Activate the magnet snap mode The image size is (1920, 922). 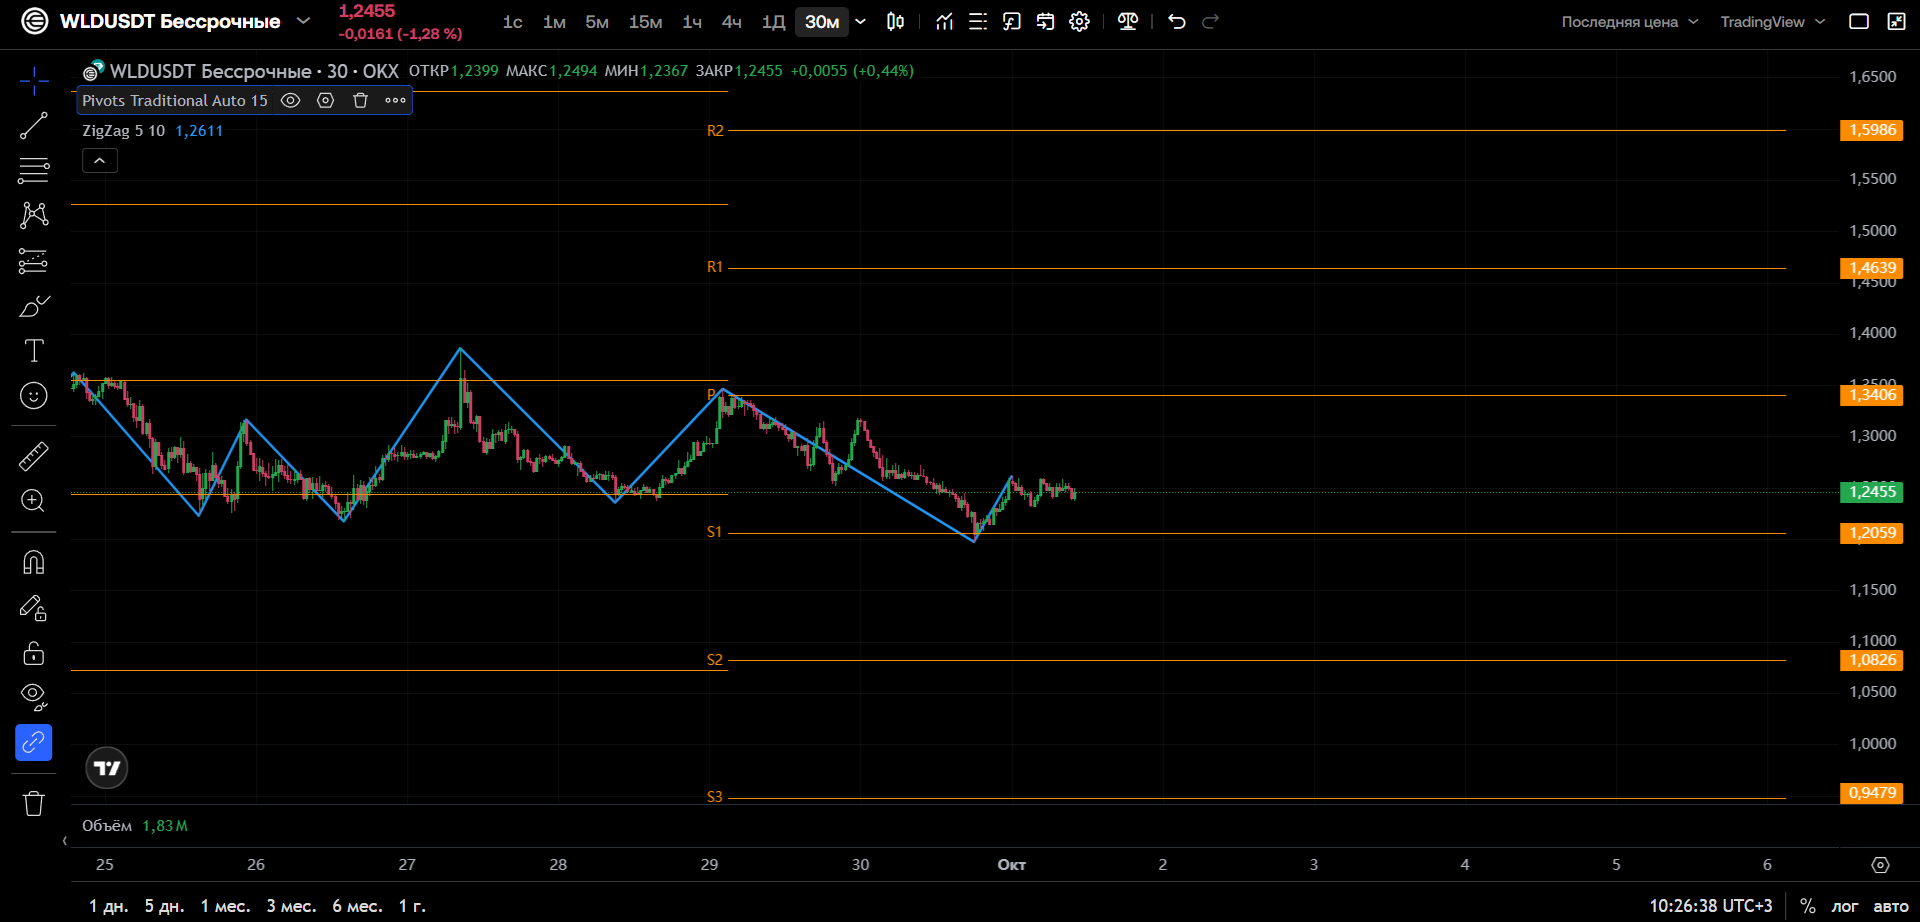pos(33,563)
